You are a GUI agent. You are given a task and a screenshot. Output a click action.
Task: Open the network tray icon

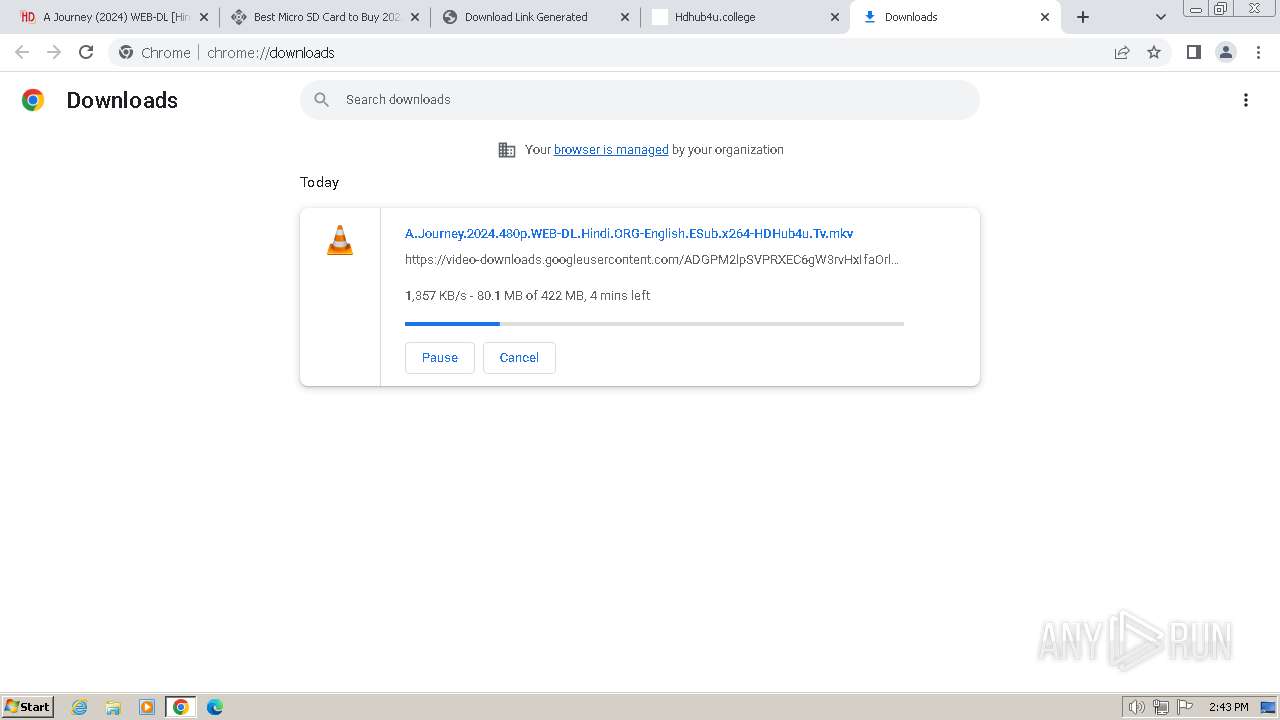[1161, 707]
